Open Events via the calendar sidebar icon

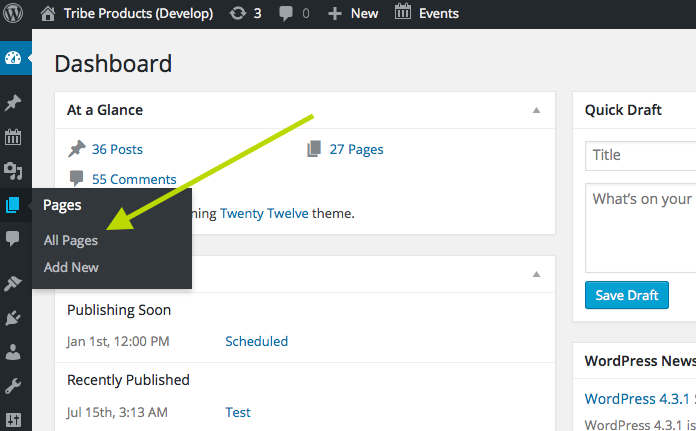coord(13,138)
